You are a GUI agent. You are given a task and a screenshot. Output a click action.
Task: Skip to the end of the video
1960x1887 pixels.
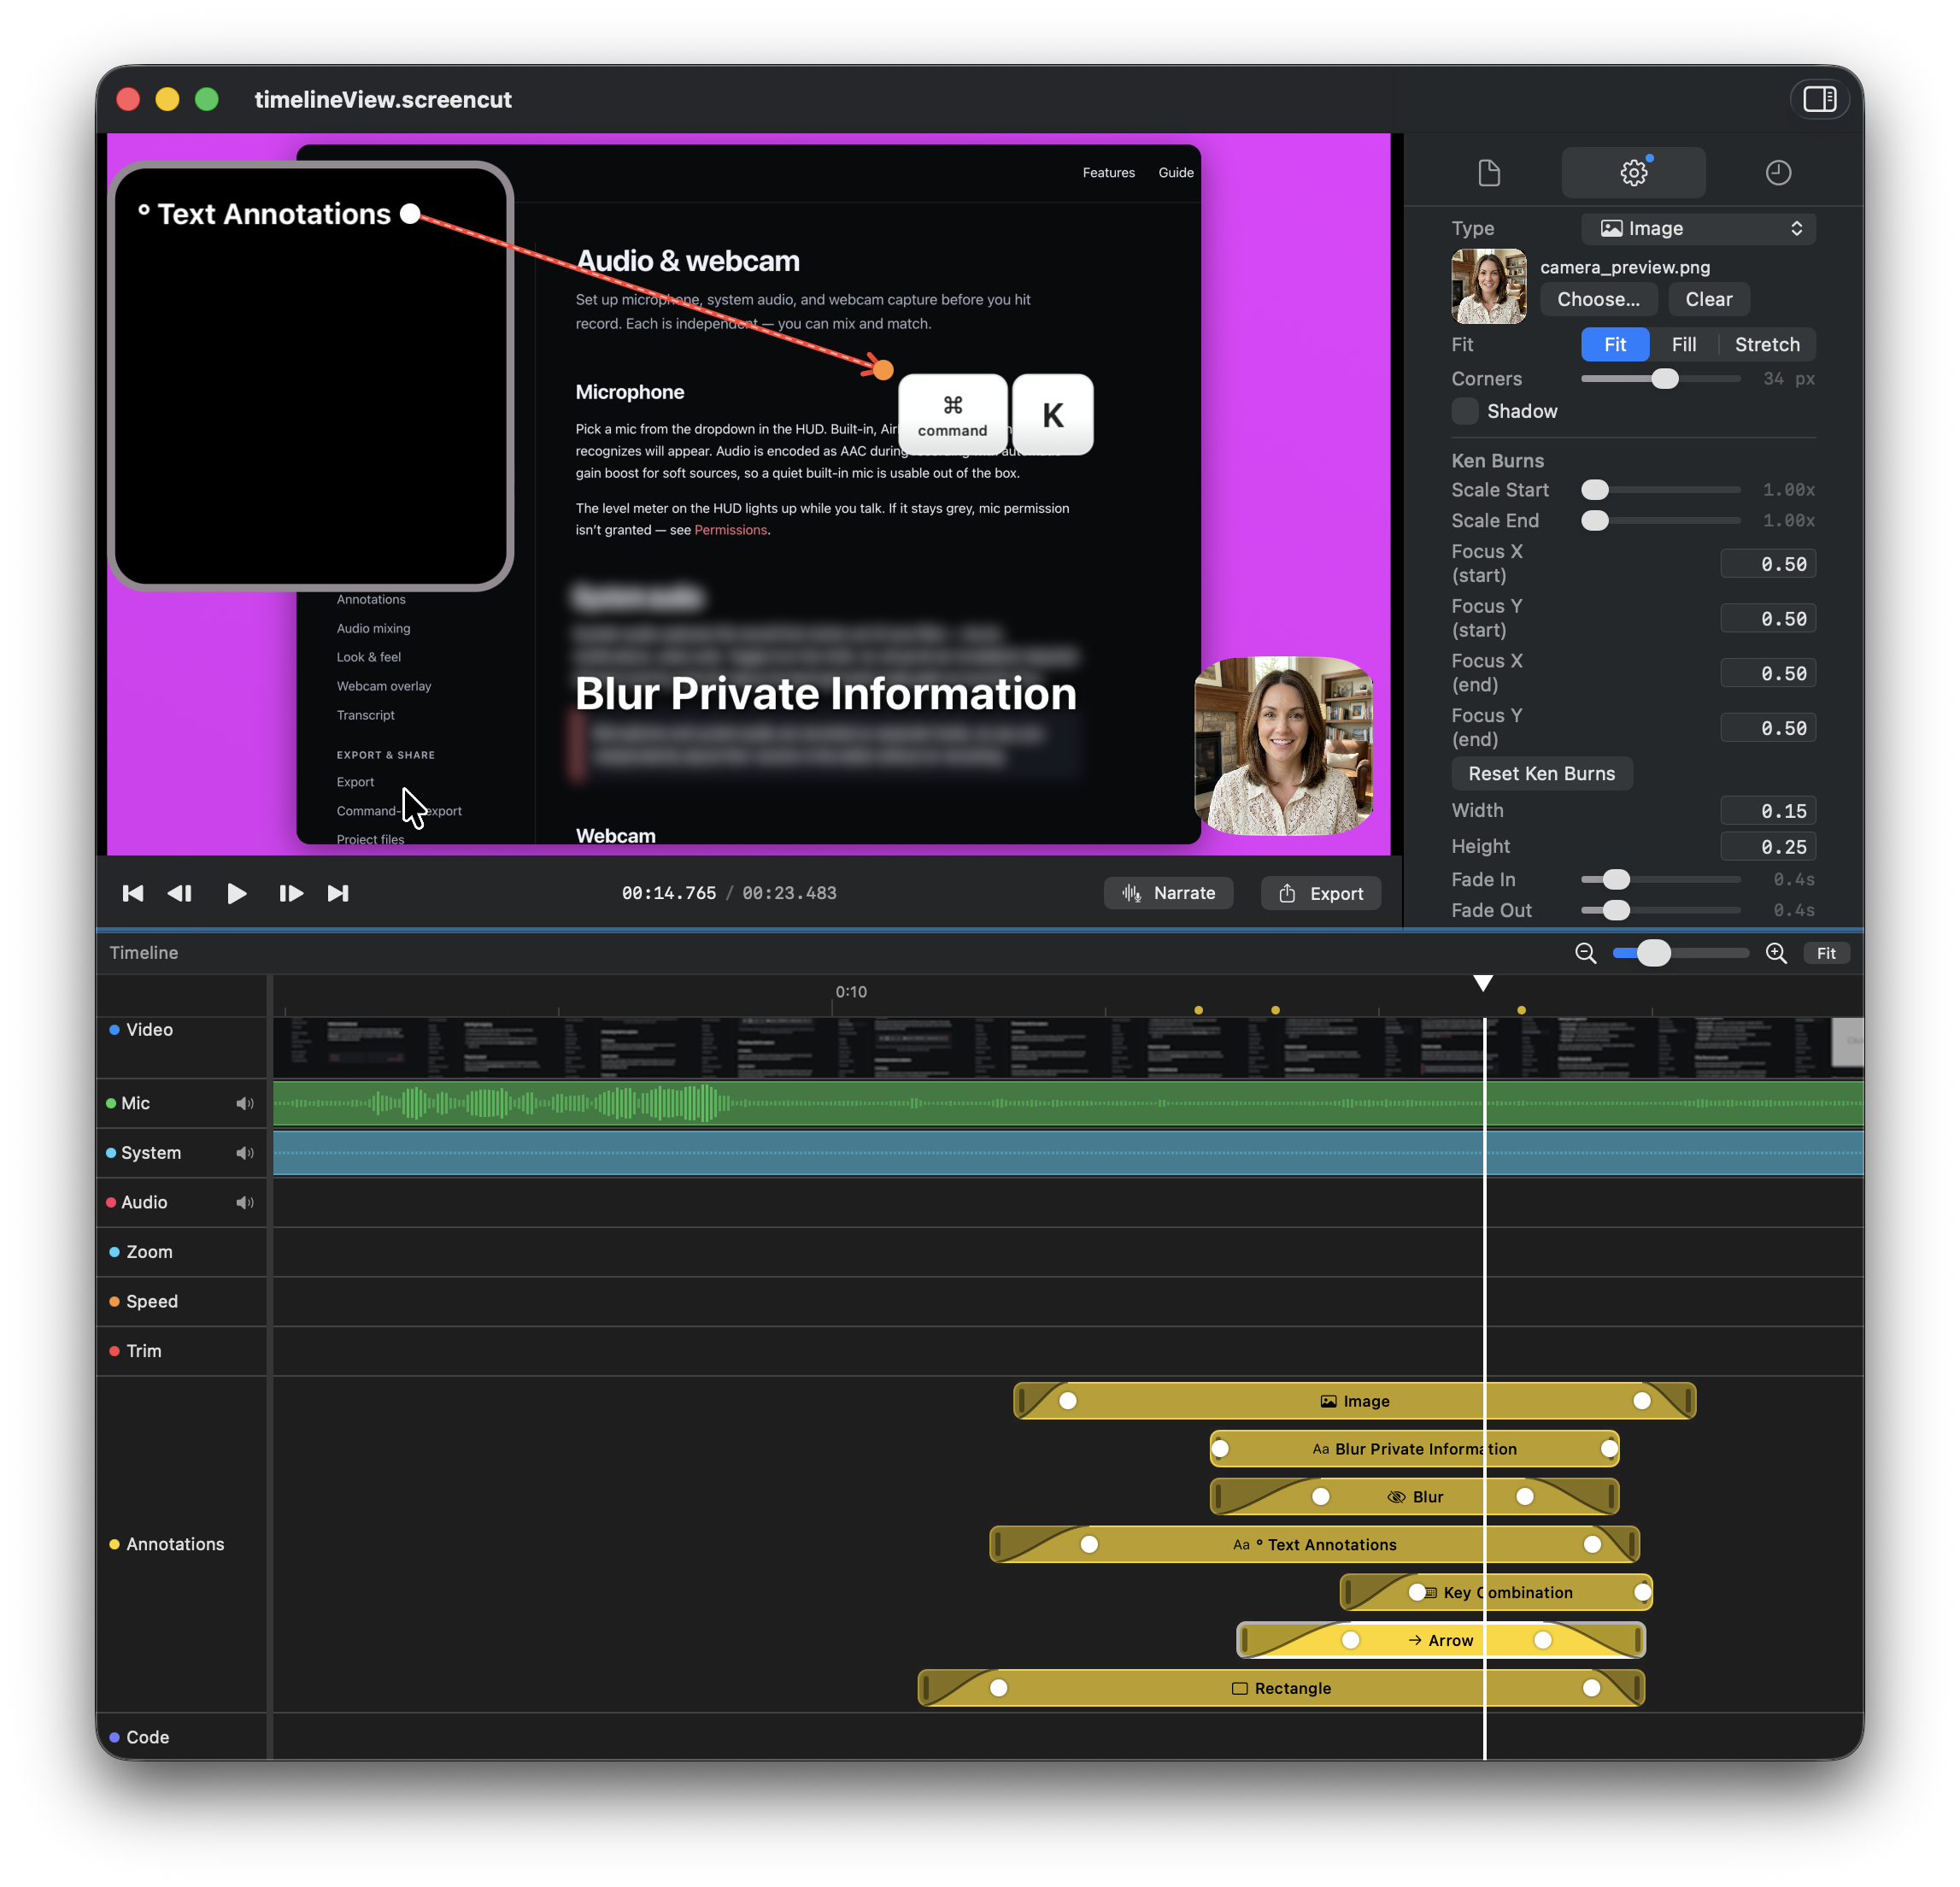338,893
